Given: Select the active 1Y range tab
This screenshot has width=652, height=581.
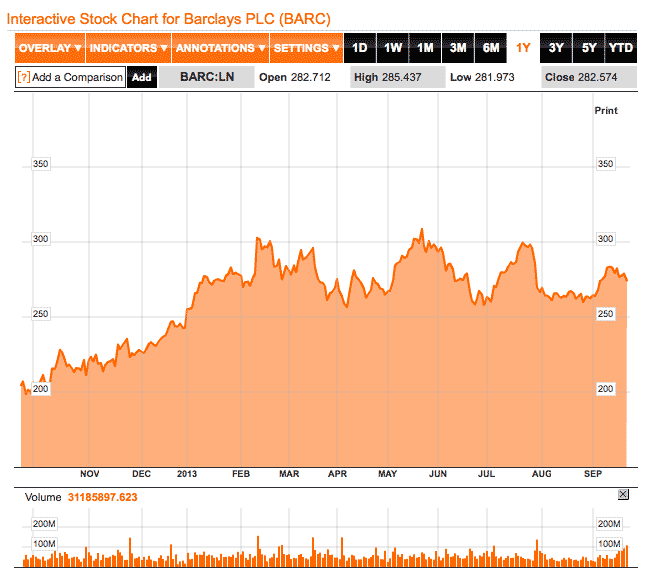Looking at the screenshot, I should pyautogui.click(x=523, y=48).
